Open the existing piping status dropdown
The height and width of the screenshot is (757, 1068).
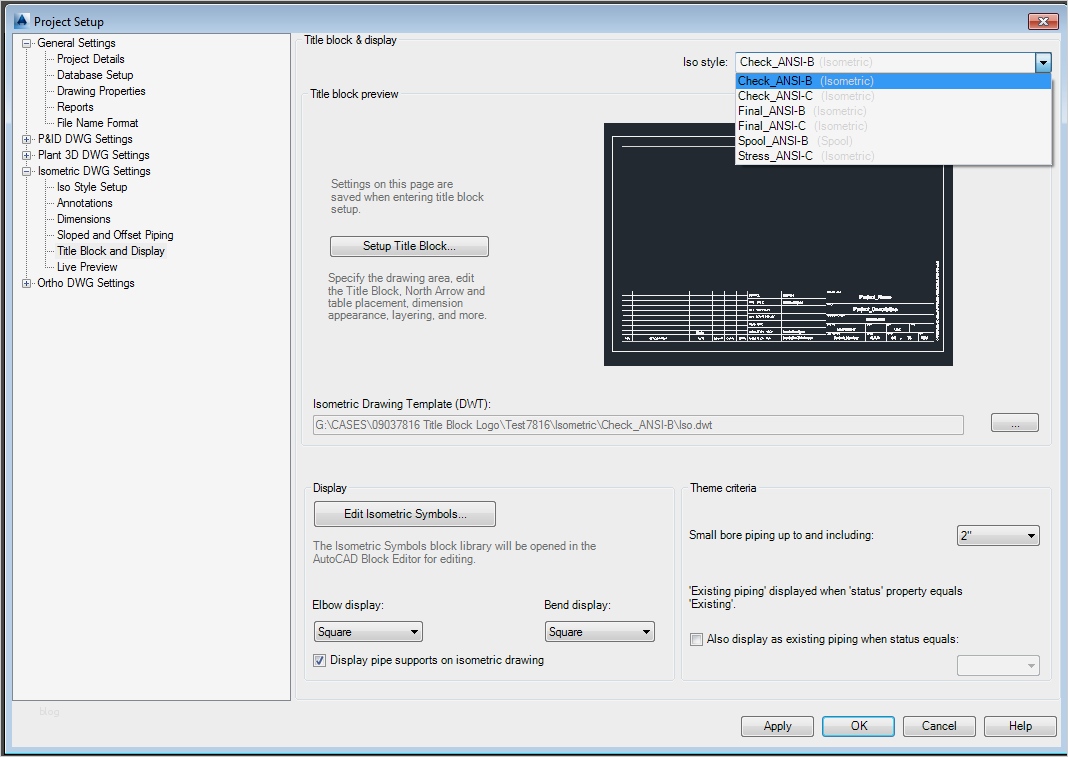pos(998,665)
